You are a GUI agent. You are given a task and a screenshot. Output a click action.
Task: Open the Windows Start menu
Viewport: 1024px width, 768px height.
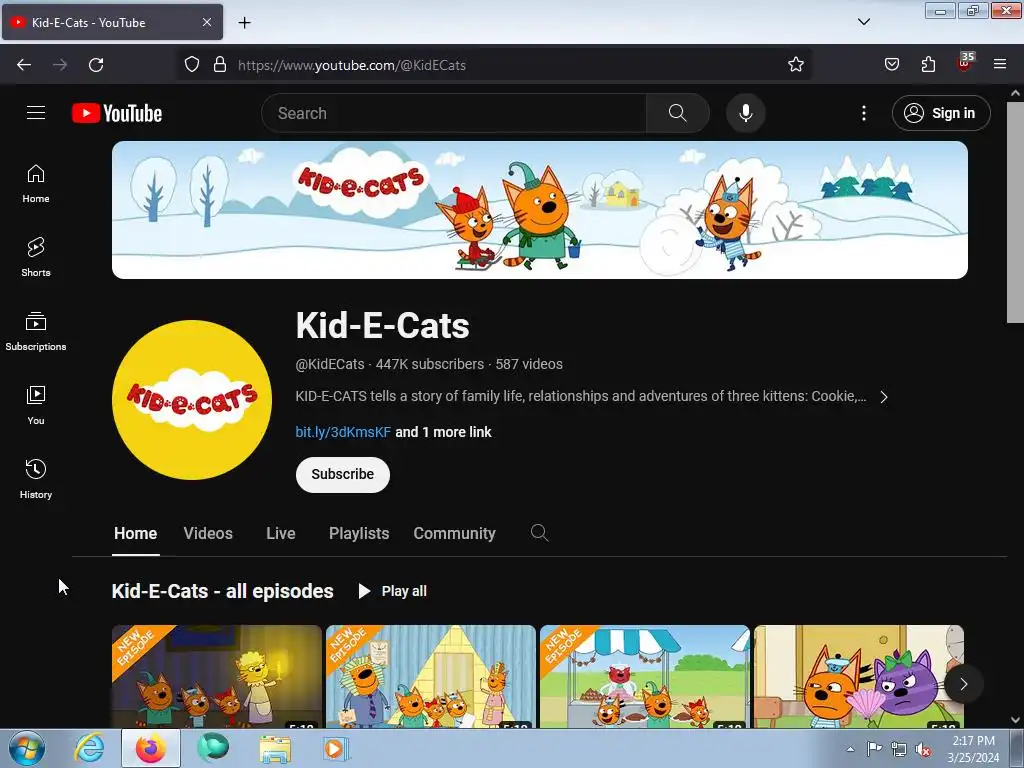[x=27, y=748]
